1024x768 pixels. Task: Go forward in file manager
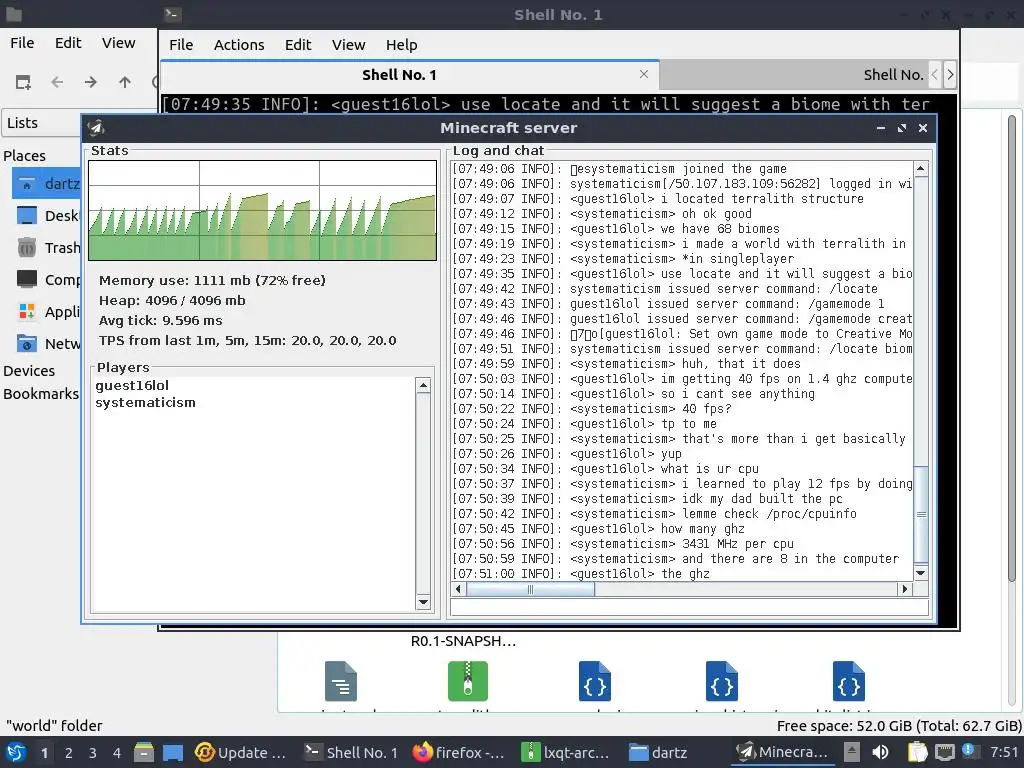coord(91,82)
